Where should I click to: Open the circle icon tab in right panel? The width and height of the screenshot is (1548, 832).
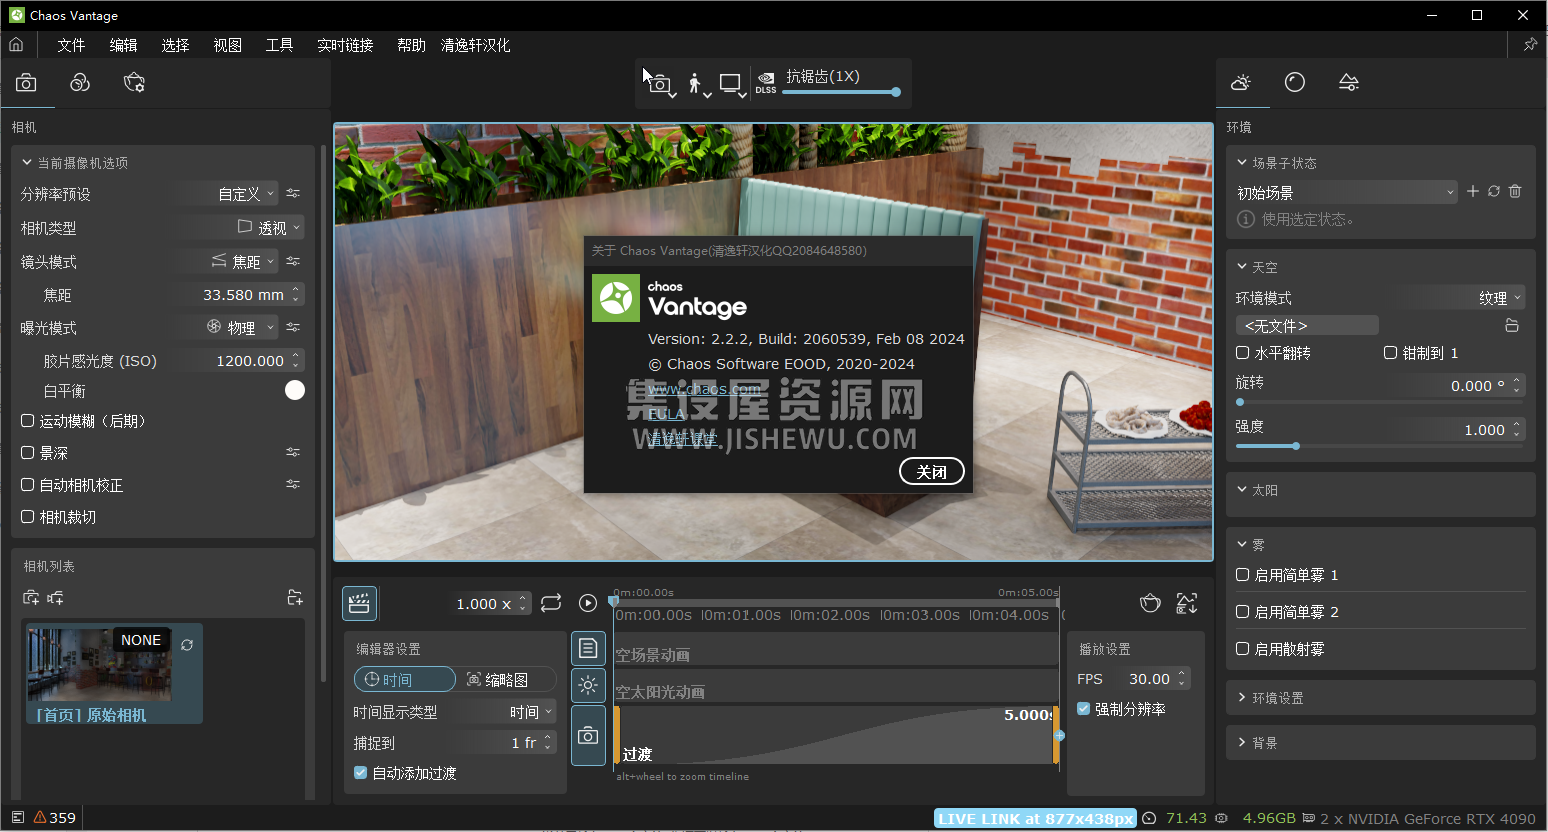[1295, 83]
